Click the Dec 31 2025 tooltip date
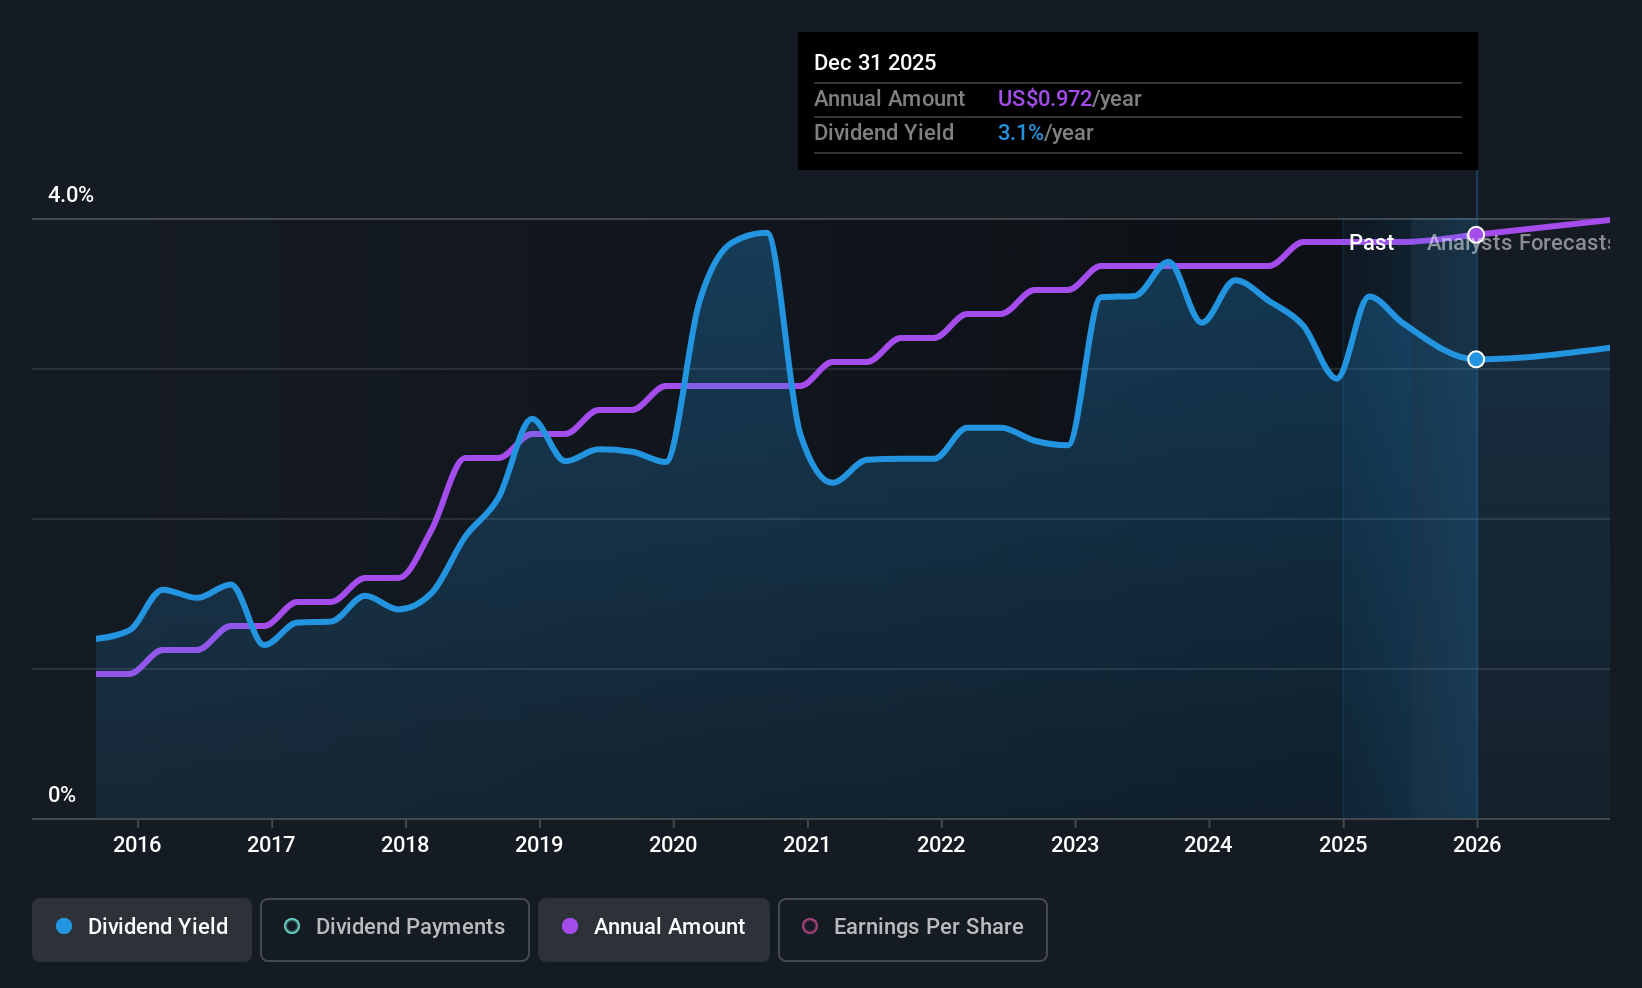The image size is (1642, 988). (x=875, y=62)
